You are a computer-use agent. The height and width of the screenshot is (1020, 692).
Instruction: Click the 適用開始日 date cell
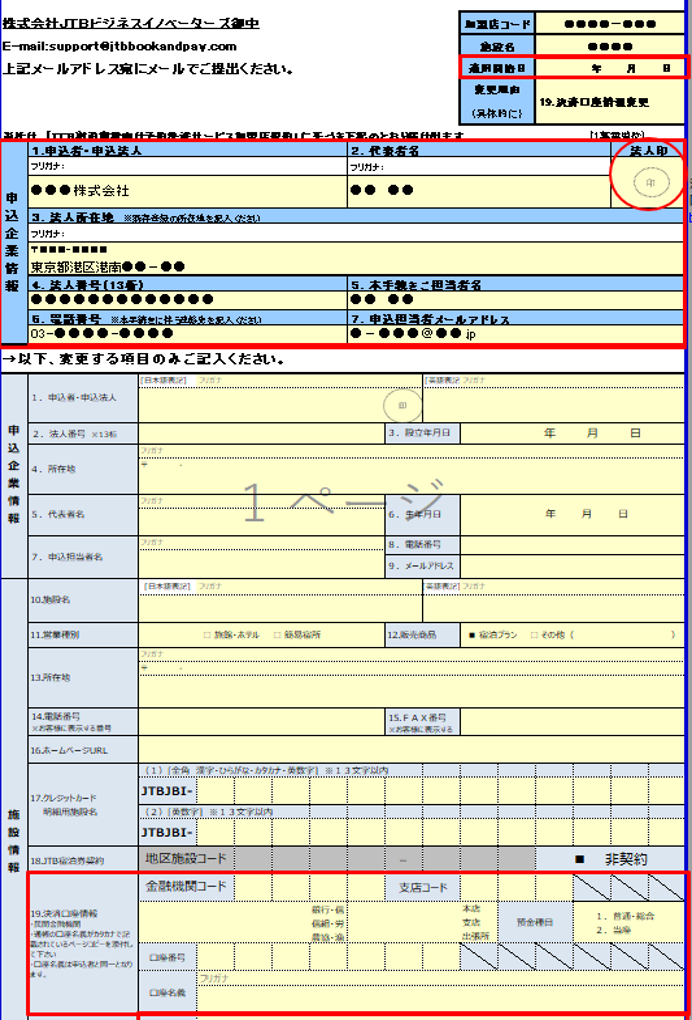point(609,67)
